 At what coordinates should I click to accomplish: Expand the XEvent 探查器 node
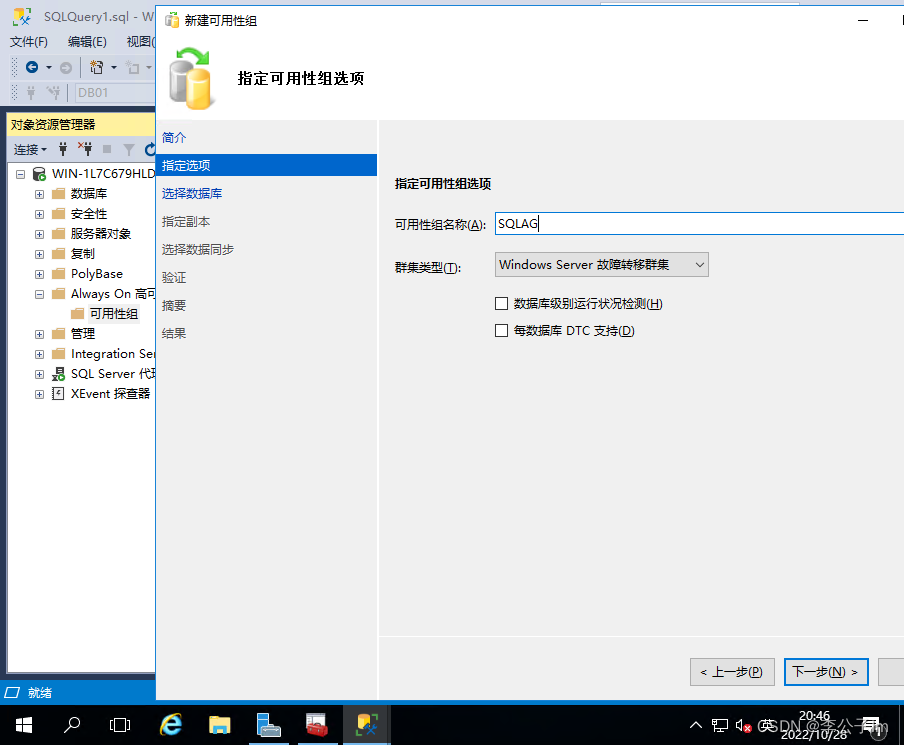[x=39, y=394]
